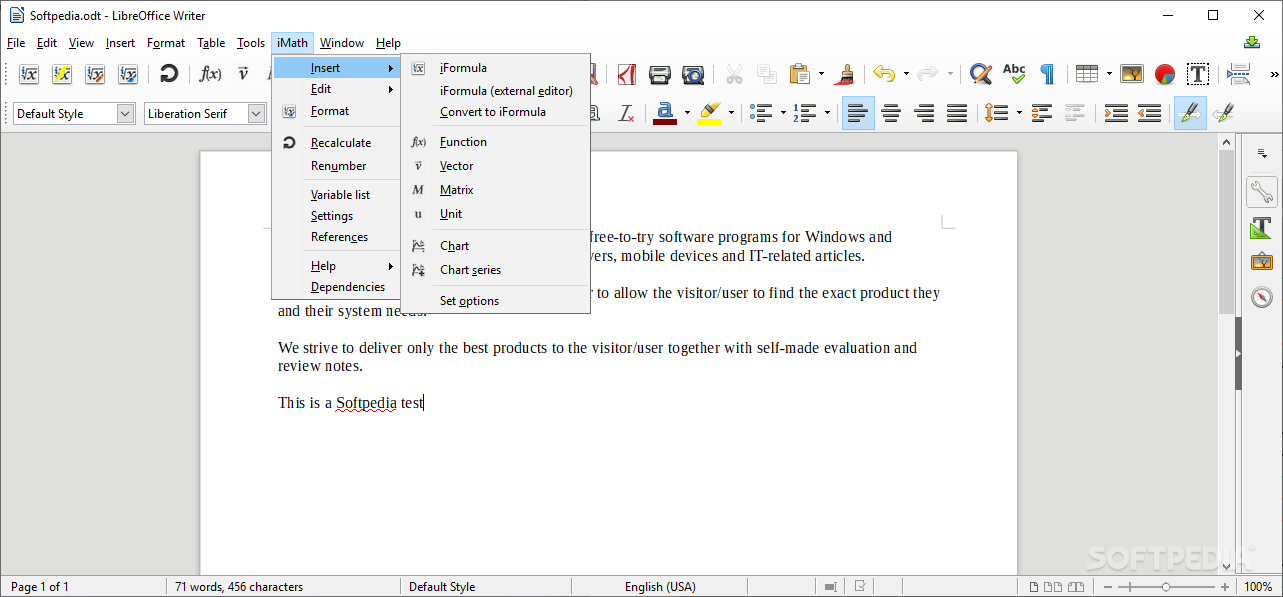Toggle Align Left paragraph button
Image resolution: width=1283 pixels, height=597 pixels.
(858, 113)
